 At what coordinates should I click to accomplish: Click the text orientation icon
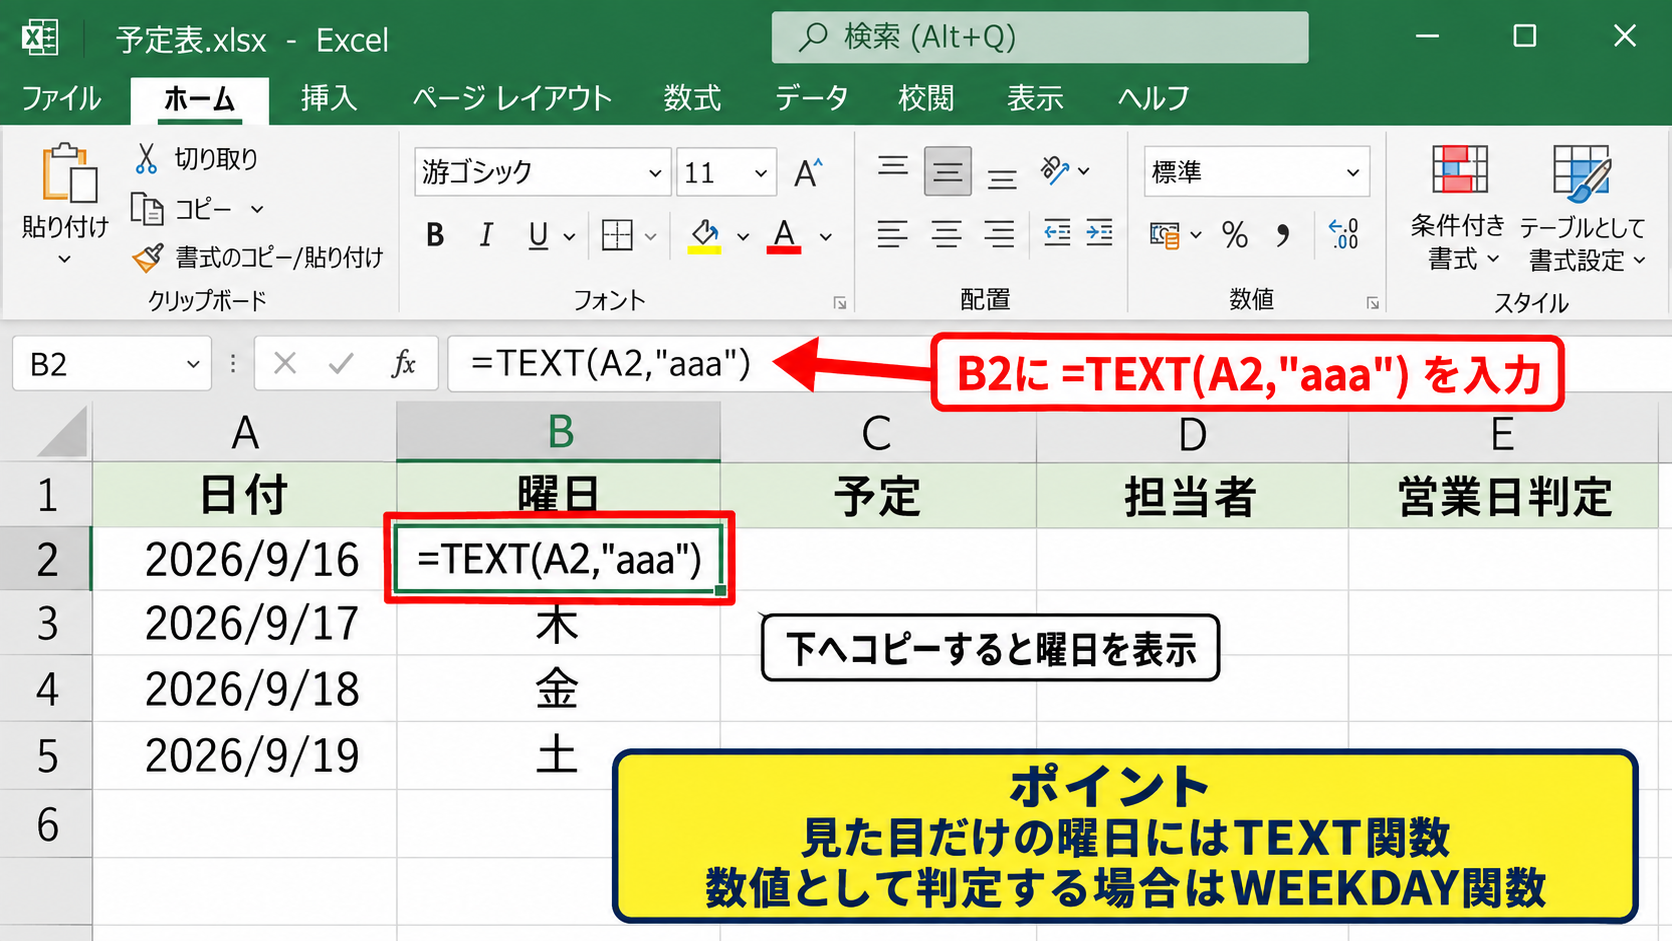click(x=1055, y=171)
